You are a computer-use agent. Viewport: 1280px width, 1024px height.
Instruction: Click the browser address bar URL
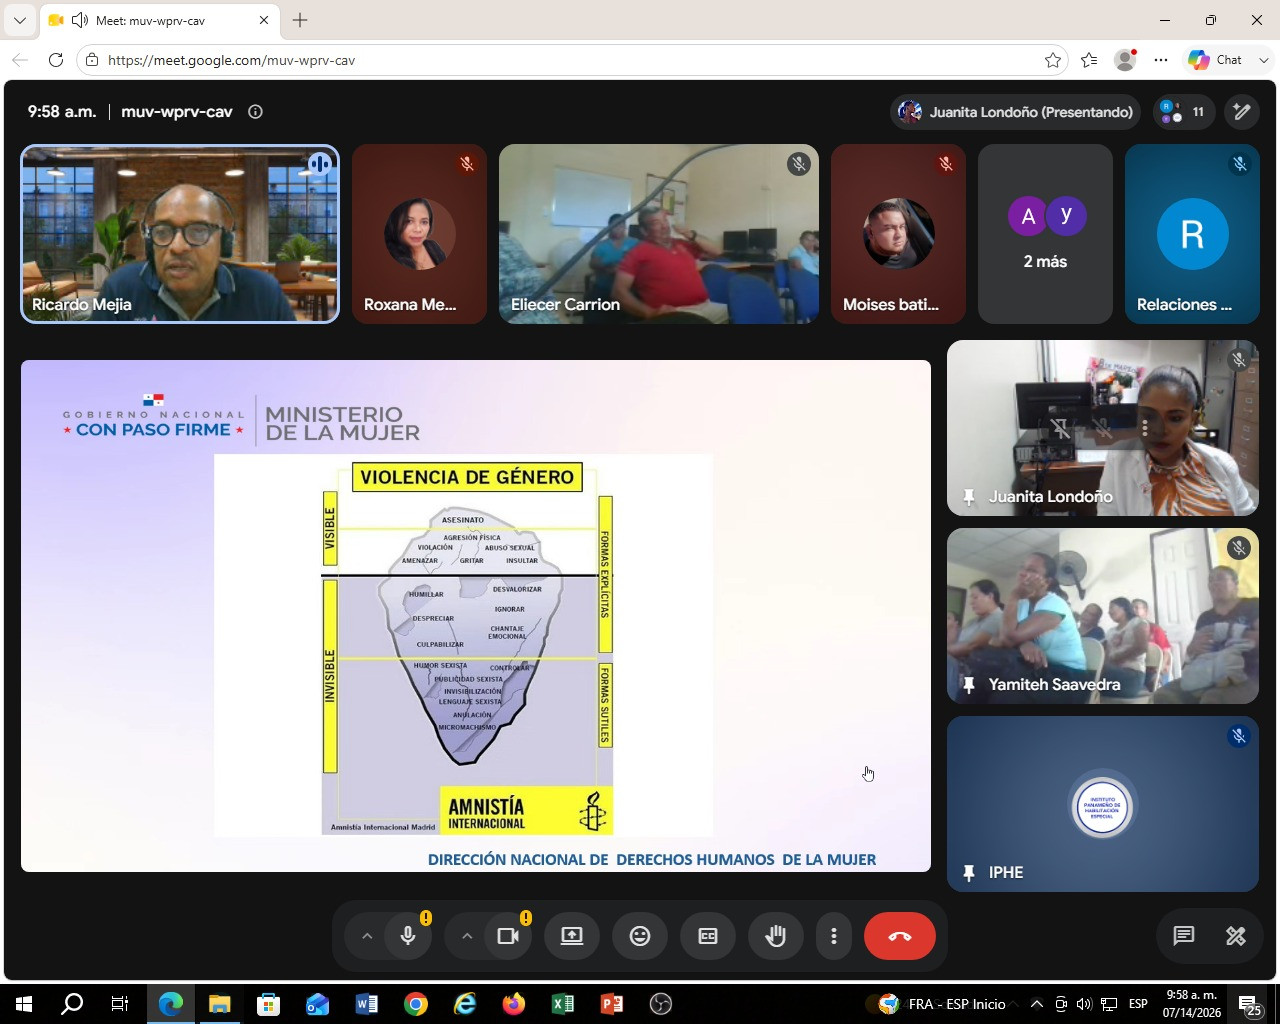coord(231,60)
